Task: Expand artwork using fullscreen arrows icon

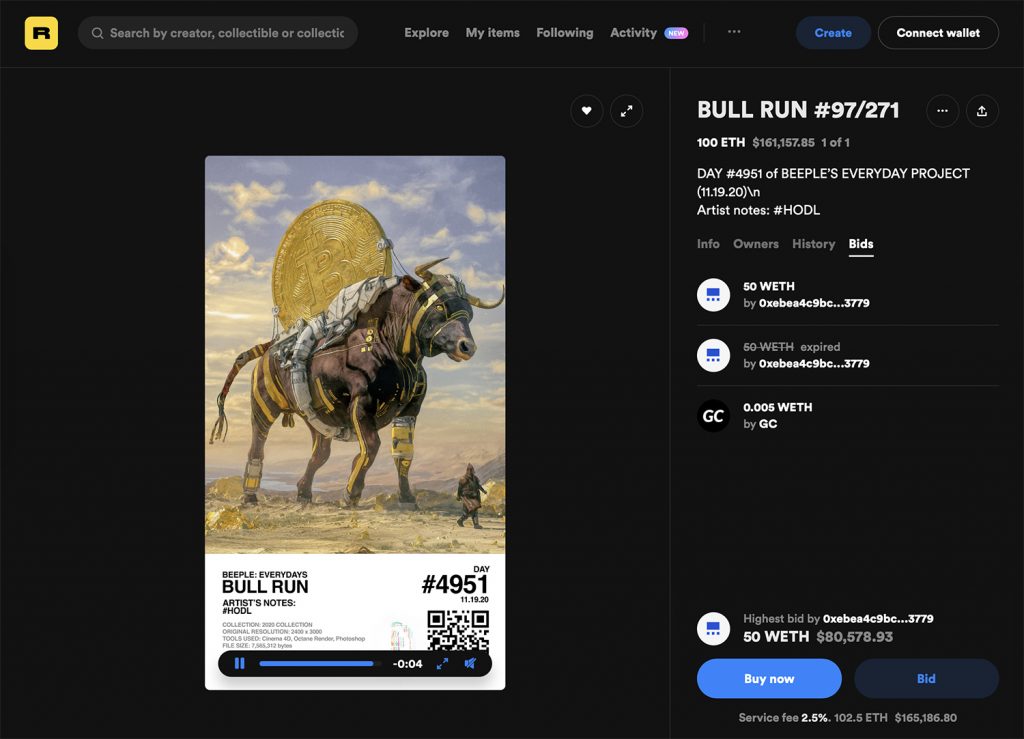Action: click(x=626, y=111)
